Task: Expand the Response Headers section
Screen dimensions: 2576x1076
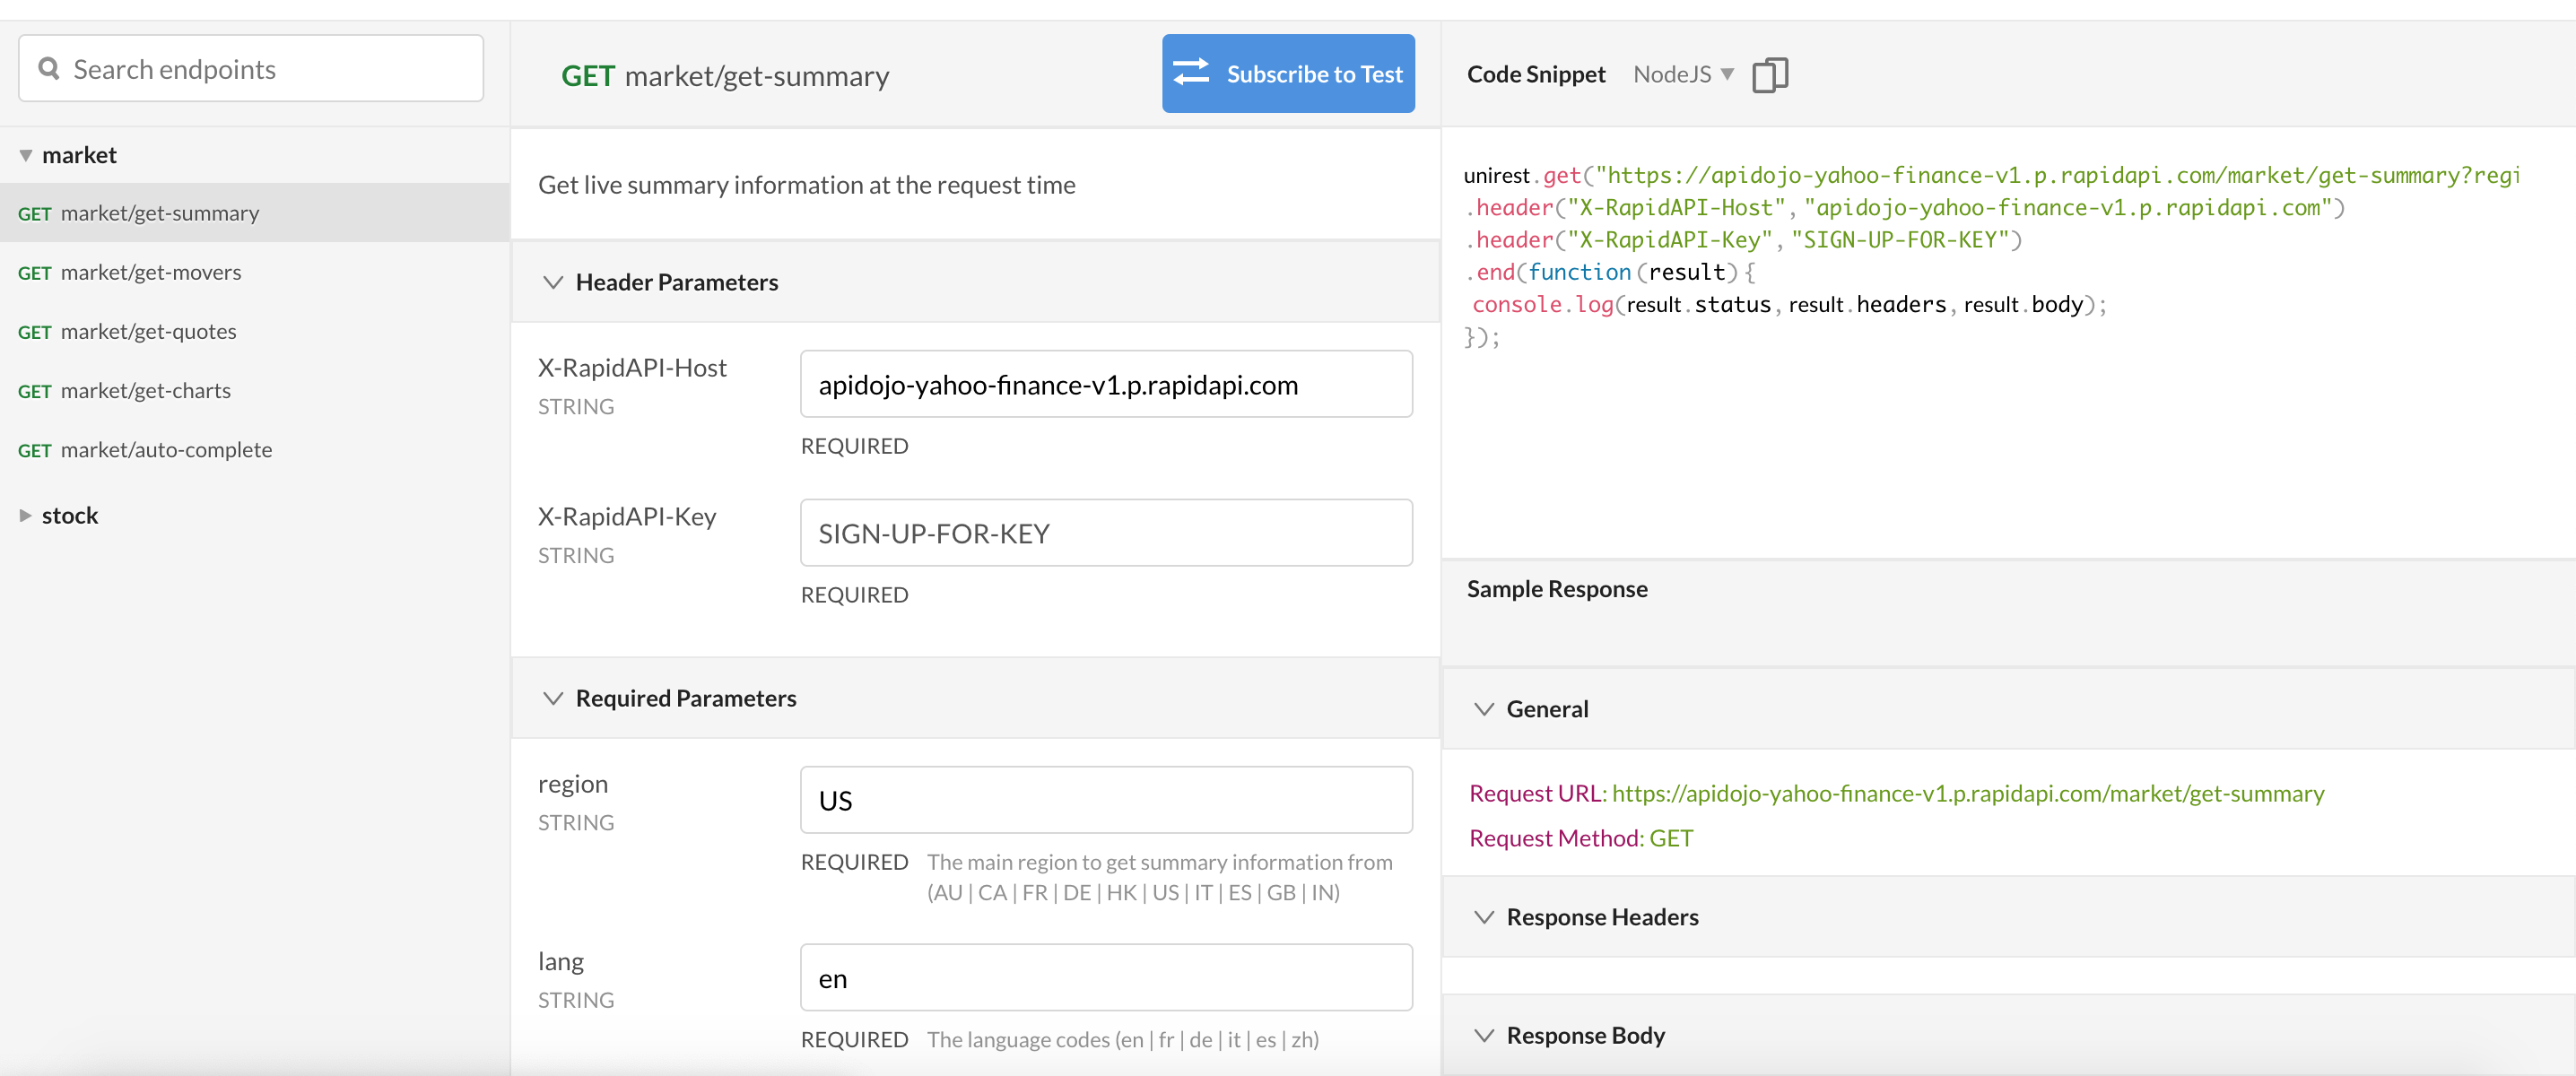Action: pos(1484,917)
